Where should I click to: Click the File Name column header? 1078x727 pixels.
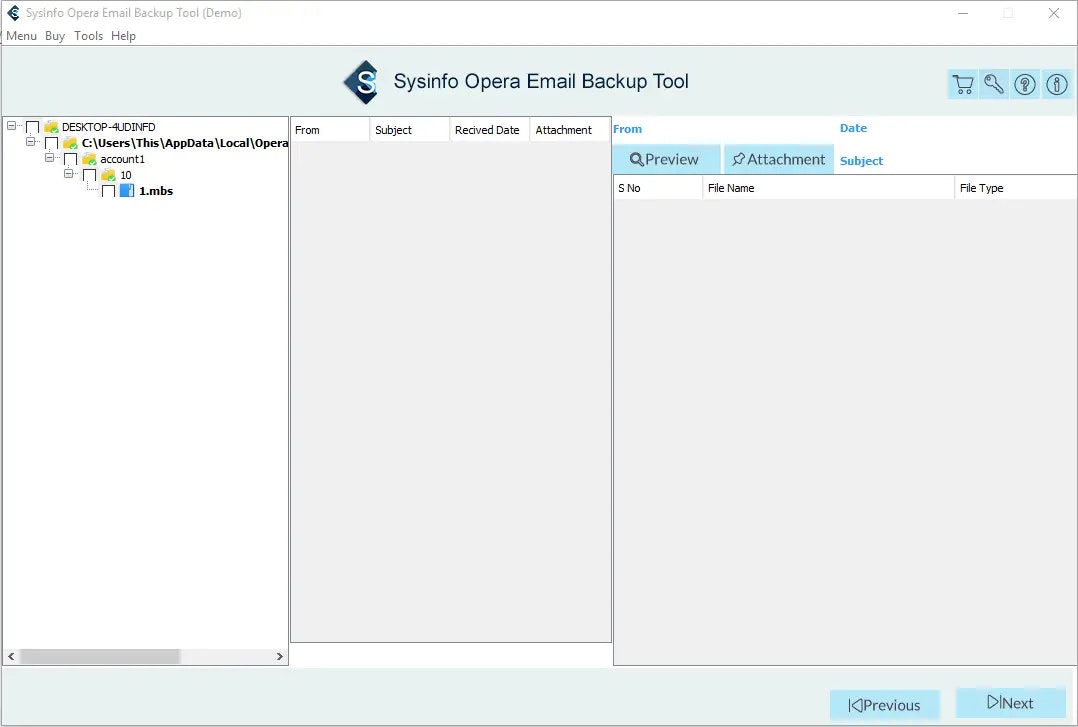pyautogui.click(x=828, y=188)
